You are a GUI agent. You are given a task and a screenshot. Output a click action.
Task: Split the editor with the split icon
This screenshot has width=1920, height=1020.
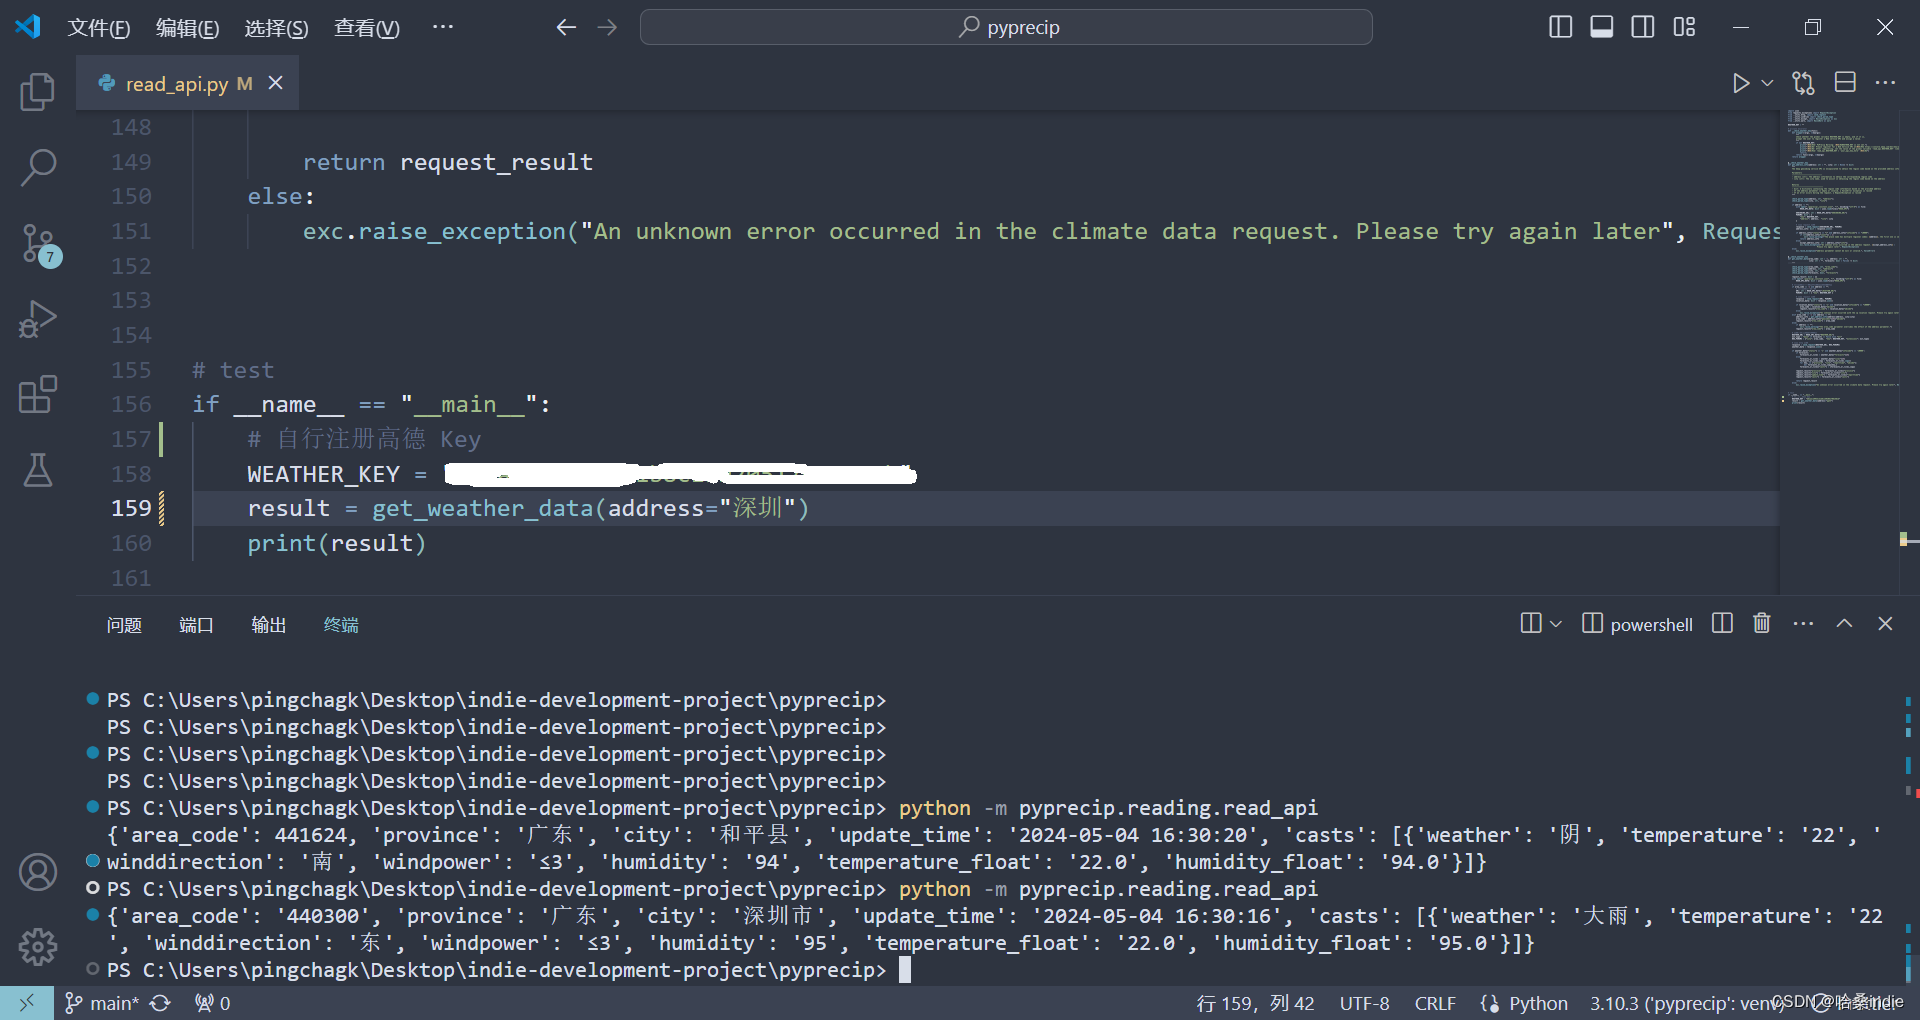pyautogui.click(x=1845, y=83)
